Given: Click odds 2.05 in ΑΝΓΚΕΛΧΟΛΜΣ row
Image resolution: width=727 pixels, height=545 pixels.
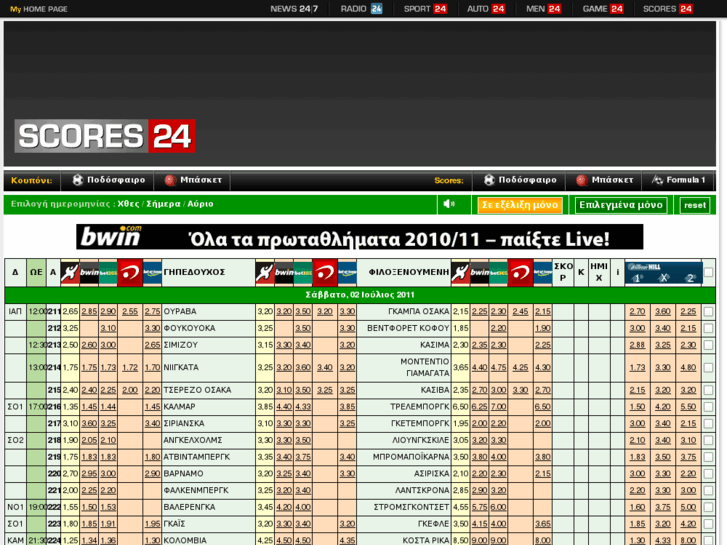Looking at the screenshot, I should [89, 440].
